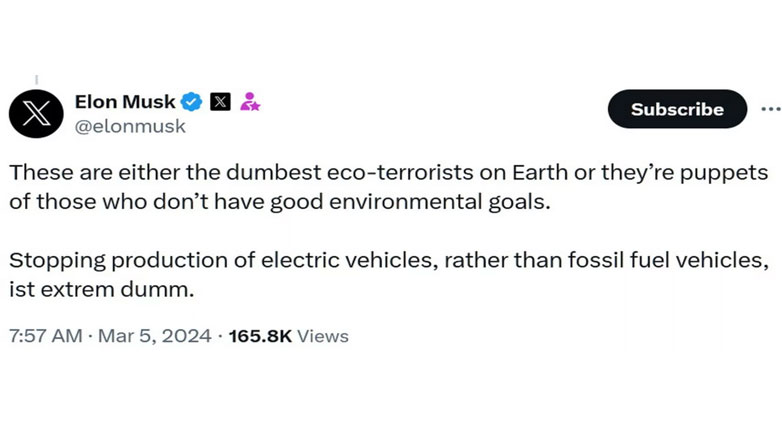Visit the @elonmusk handle link
The height and width of the screenshot is (440, 782).
click(130, 127)
